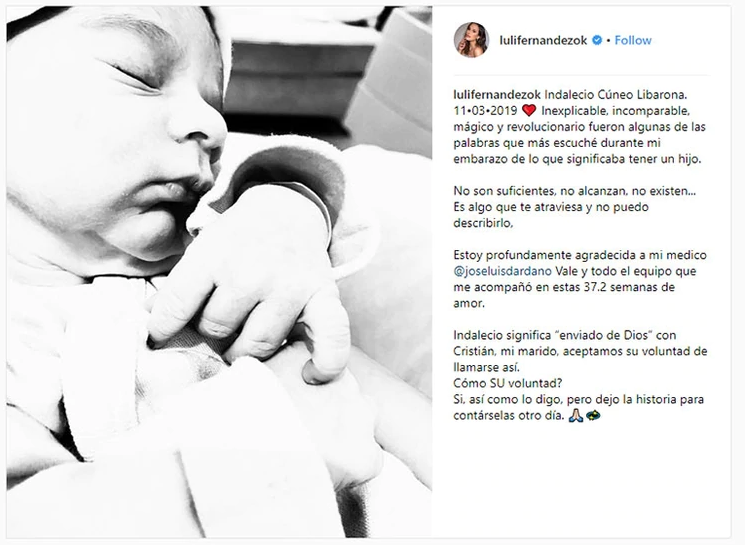This screenshot has height=545, width=745.
Task: Click the red heart emoji in the caption
Action: click(x=529, y=111)
